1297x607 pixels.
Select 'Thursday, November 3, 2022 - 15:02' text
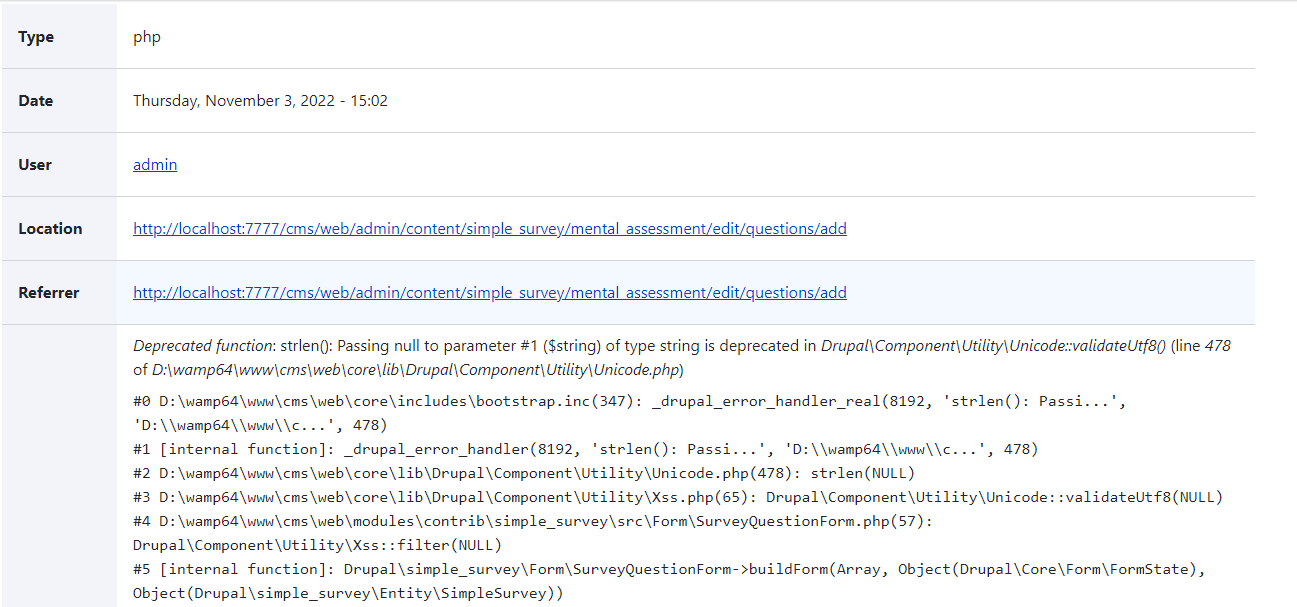[x=260, y=101]
